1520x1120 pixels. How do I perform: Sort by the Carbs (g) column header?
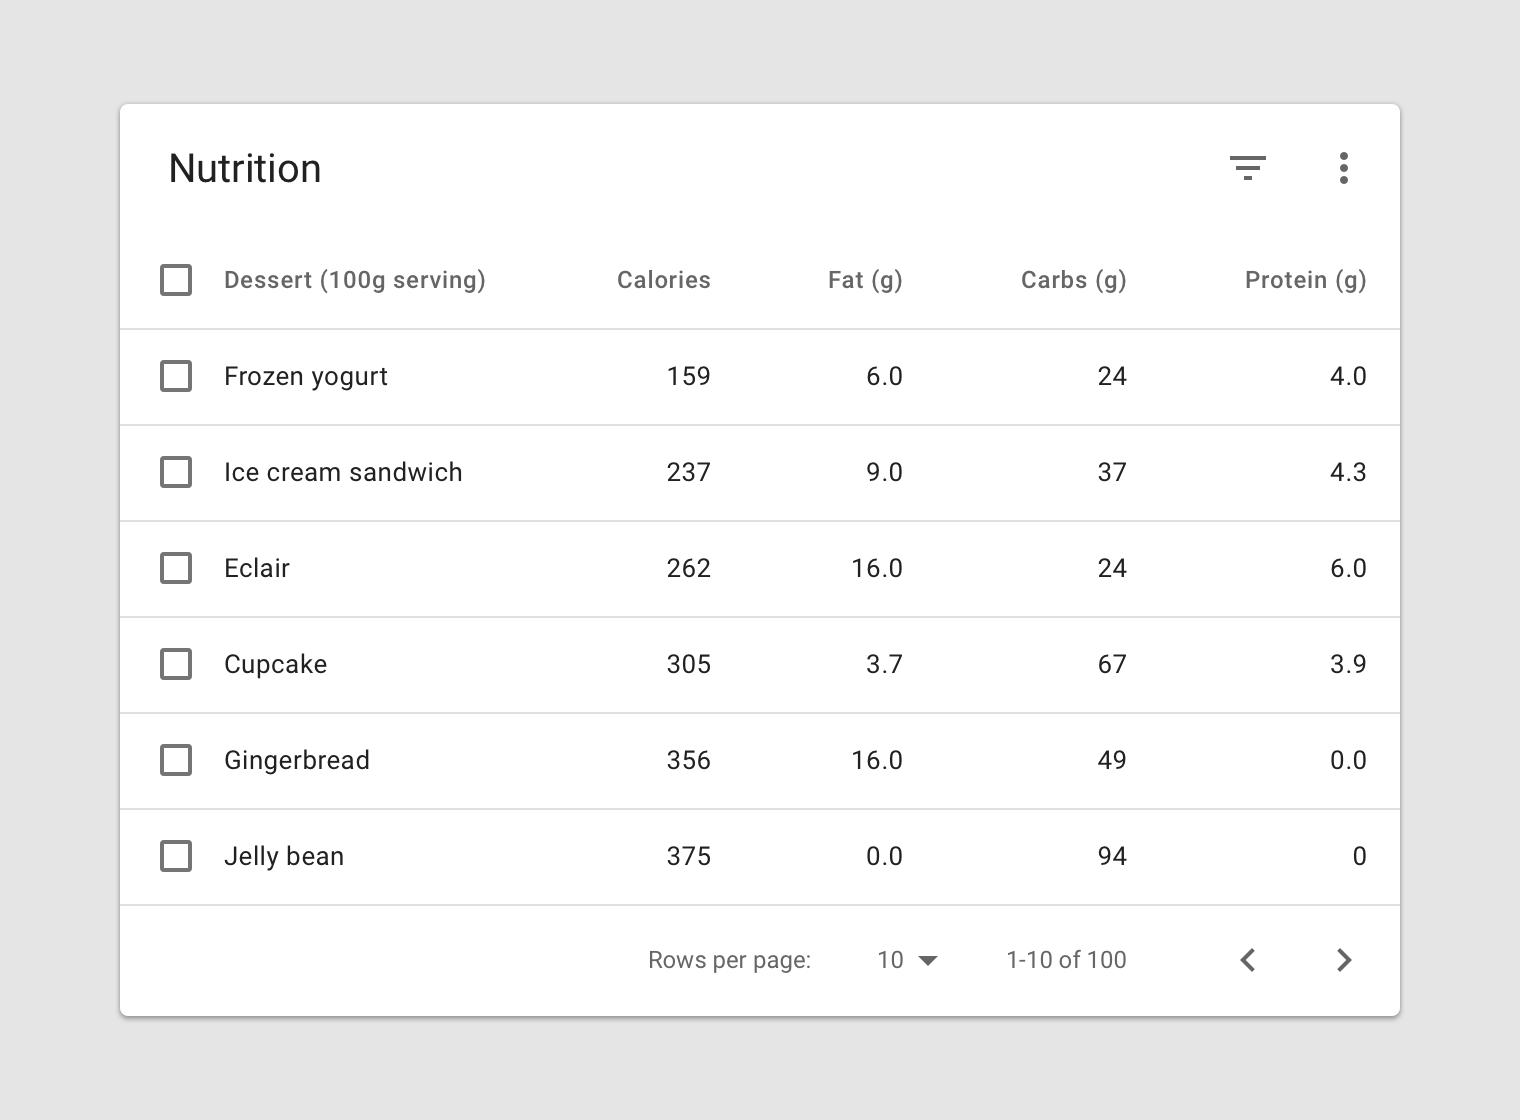[1073, 280]
